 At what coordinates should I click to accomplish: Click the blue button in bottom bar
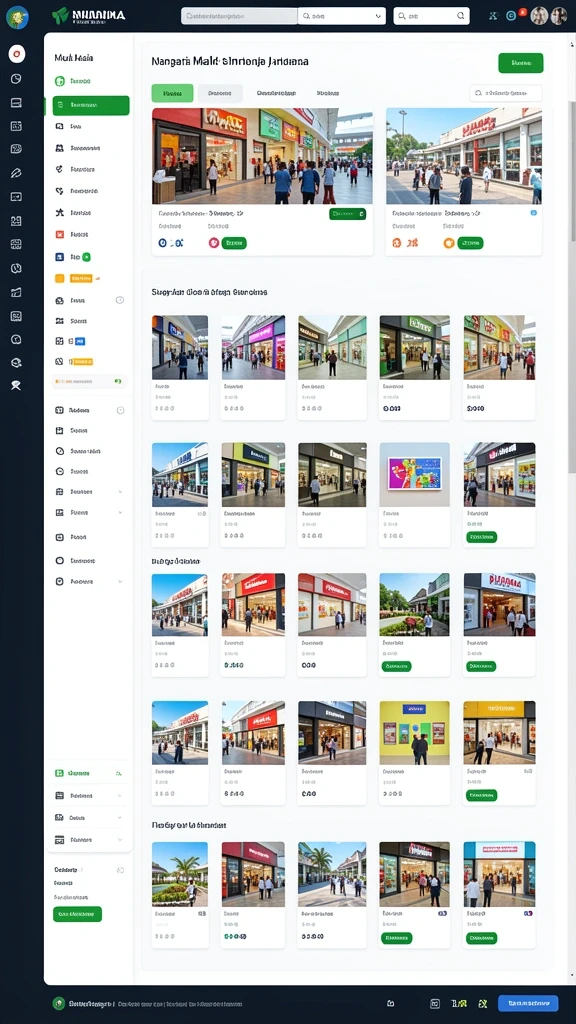(528, 1003)
